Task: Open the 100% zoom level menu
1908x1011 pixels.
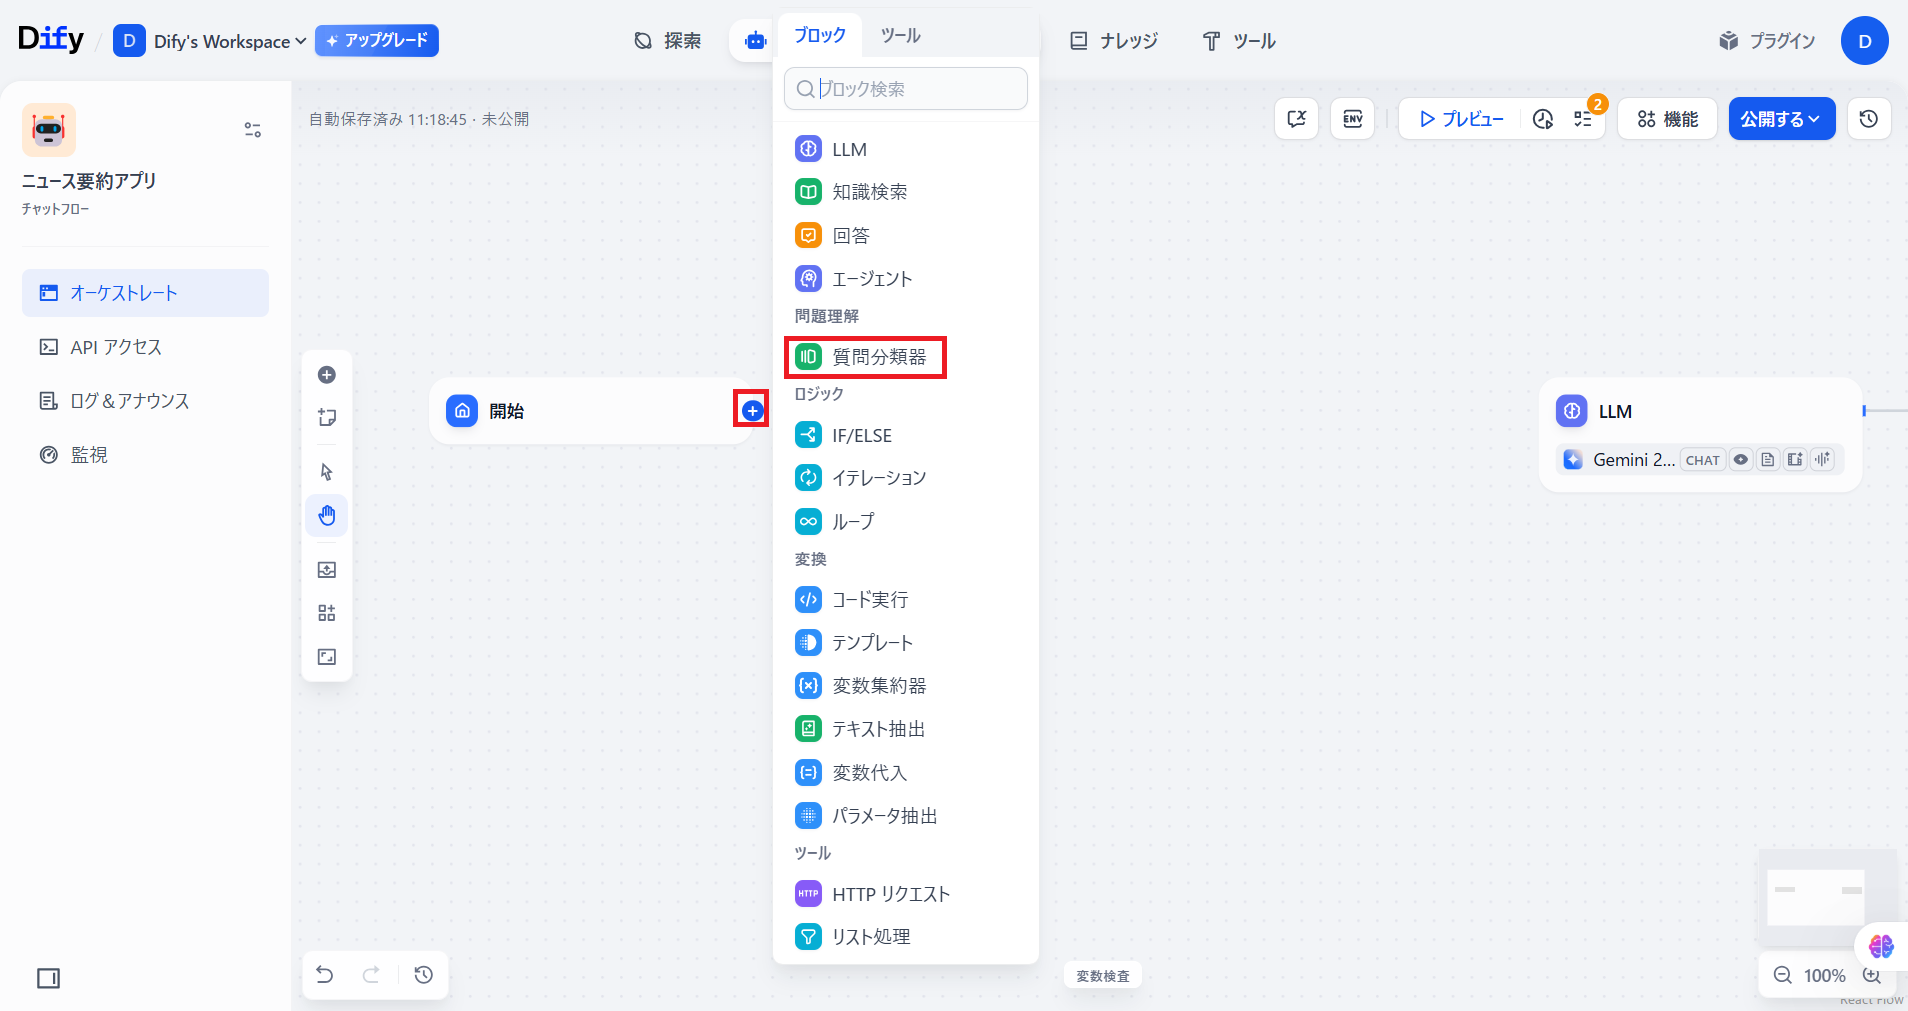Action: (1824, 975)
